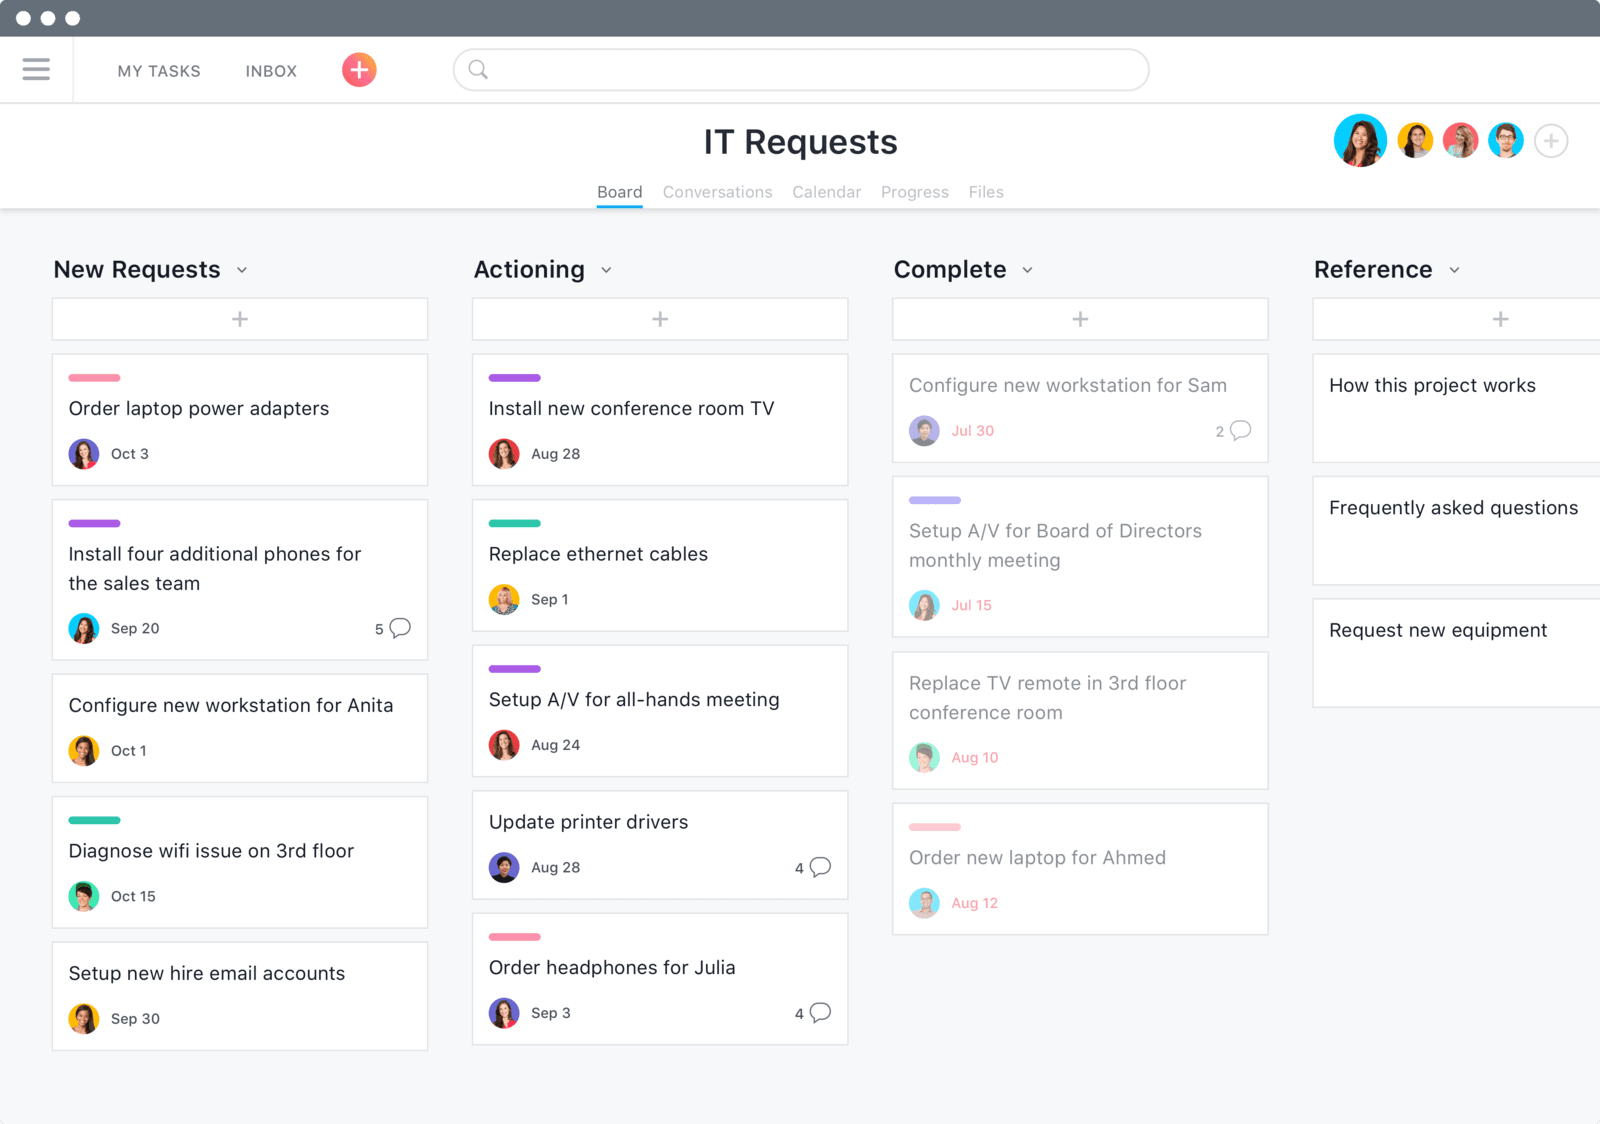The width and height of the screenshot is (1600, 1124).
Task: Open the Complete column dropdown
Action: pos(1028,270)
